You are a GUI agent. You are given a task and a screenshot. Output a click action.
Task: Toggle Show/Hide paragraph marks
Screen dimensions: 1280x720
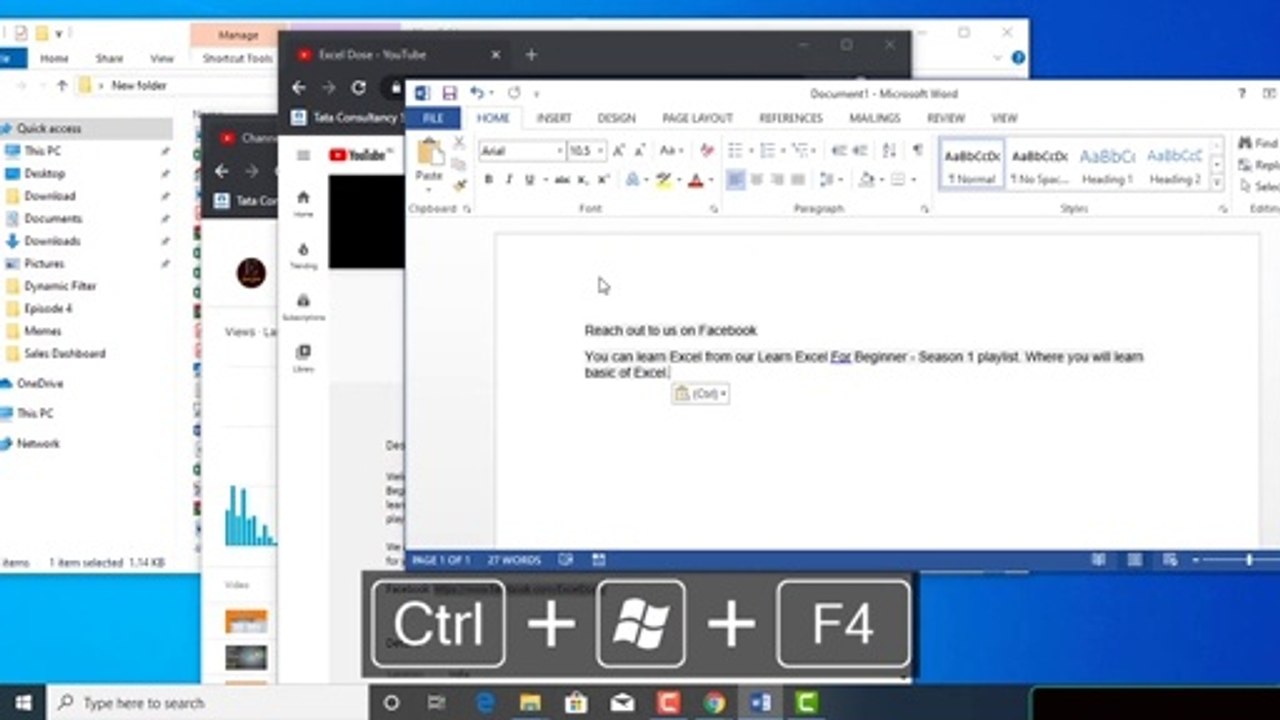tap(917, 151)
